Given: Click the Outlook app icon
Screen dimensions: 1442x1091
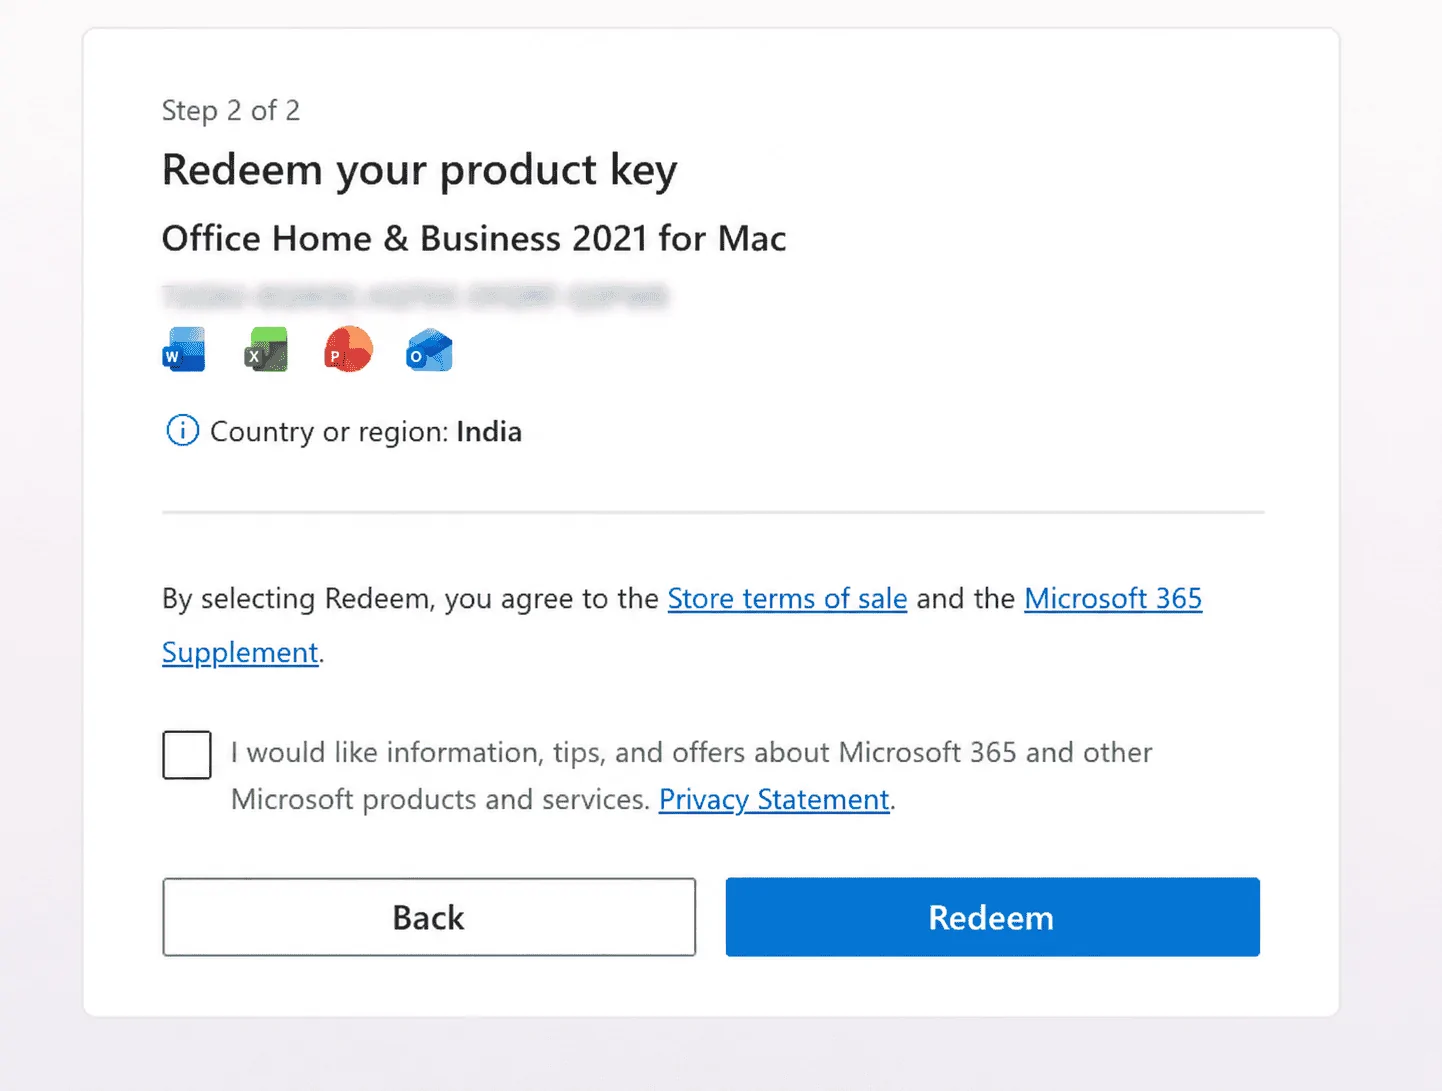Looking at the screenshot, I should [430, 350].
